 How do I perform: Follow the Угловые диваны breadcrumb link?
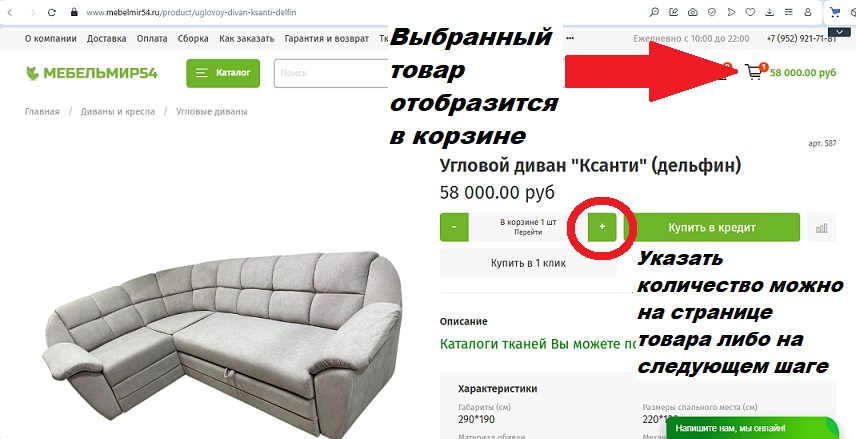click(x=211, y=111)
